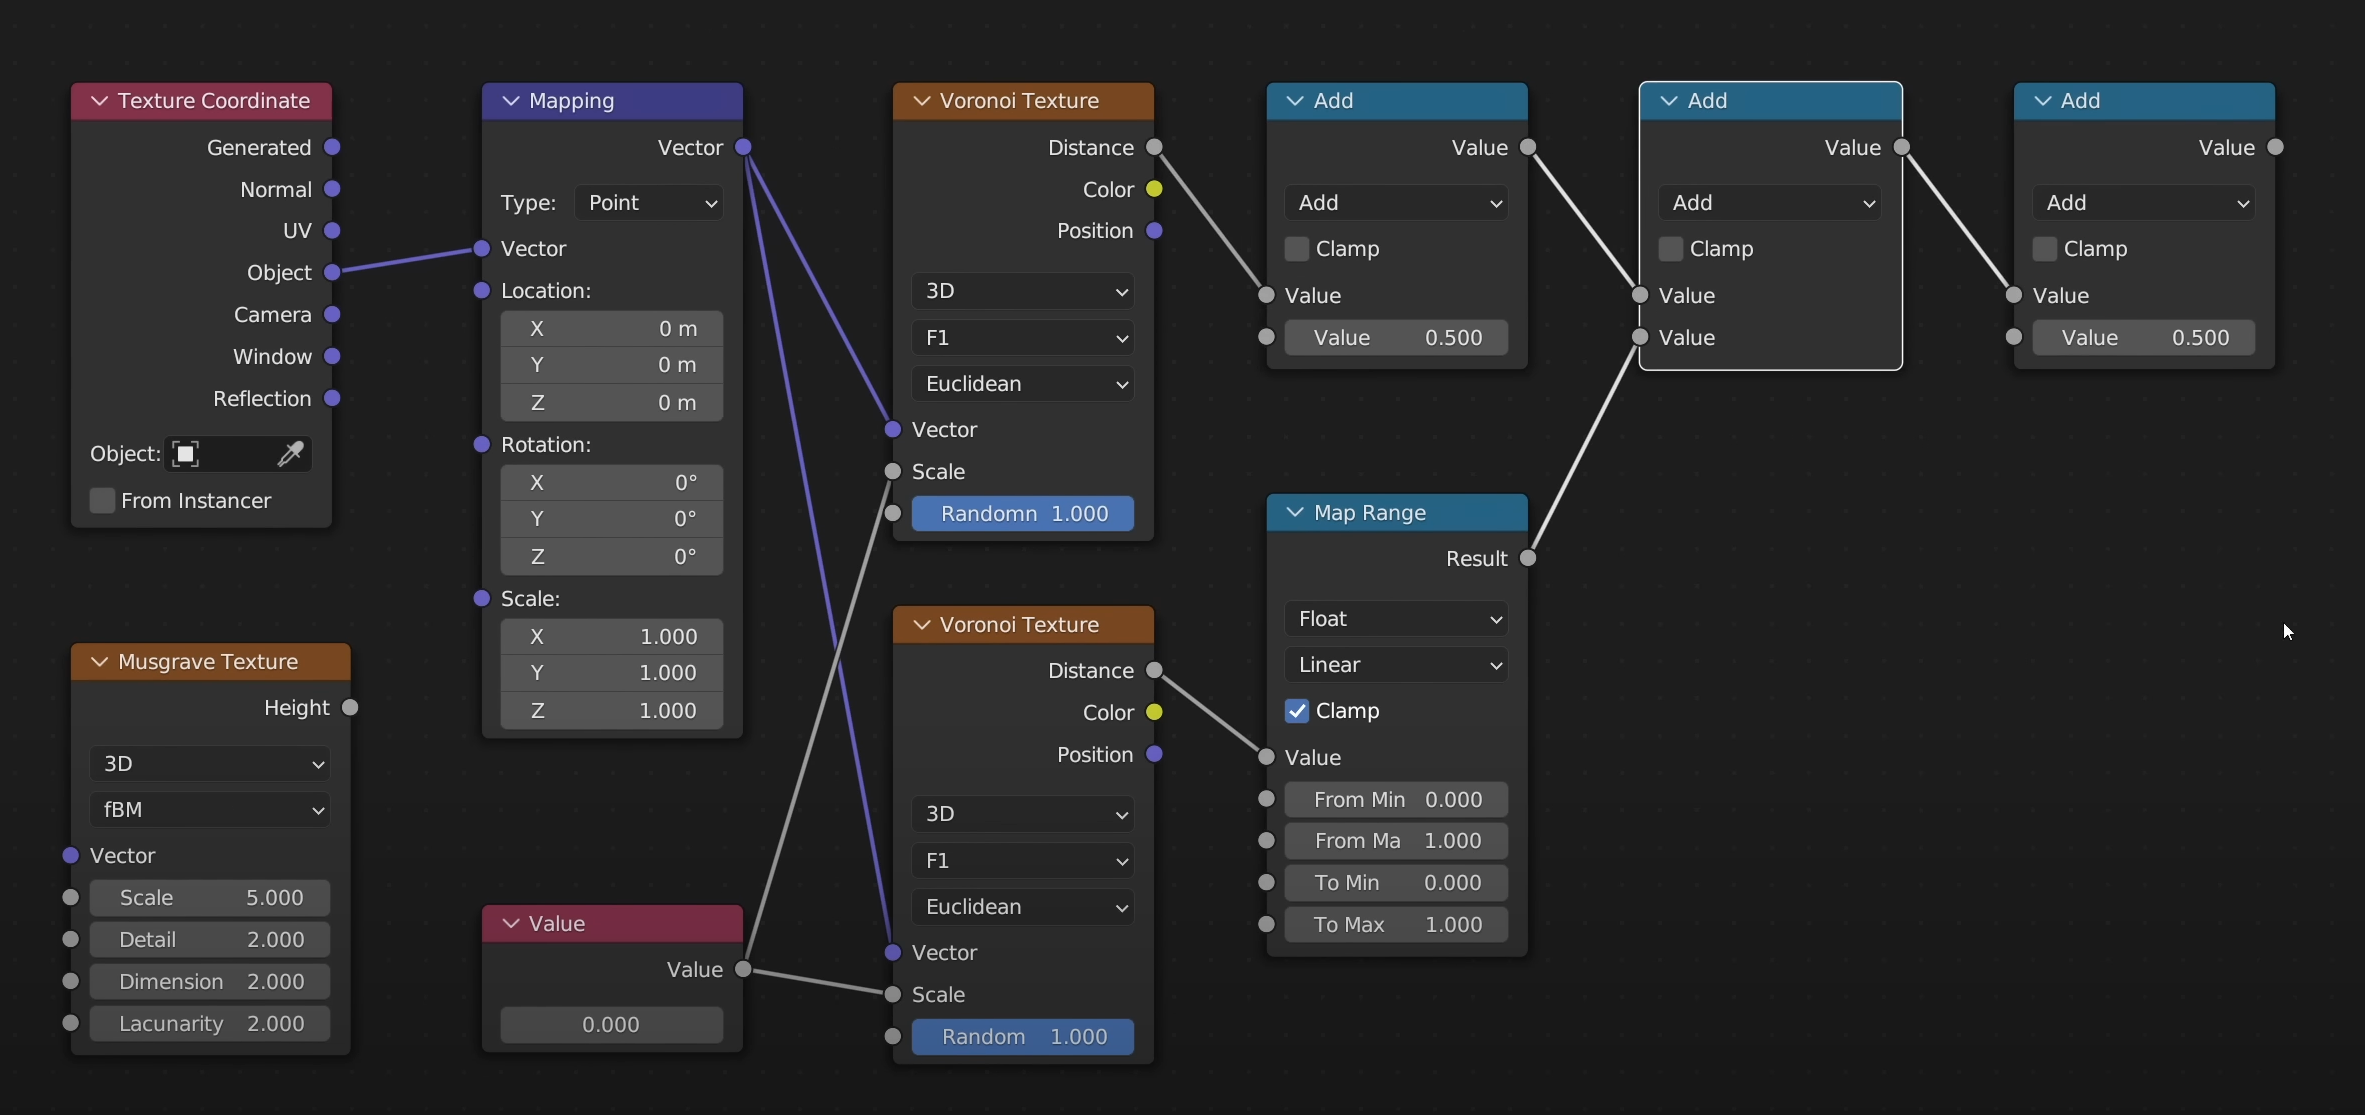This screenshot has width=2365, height=1115.
Task: Click the UV output socket on Texture Coordinate
Action: point(333,231)
